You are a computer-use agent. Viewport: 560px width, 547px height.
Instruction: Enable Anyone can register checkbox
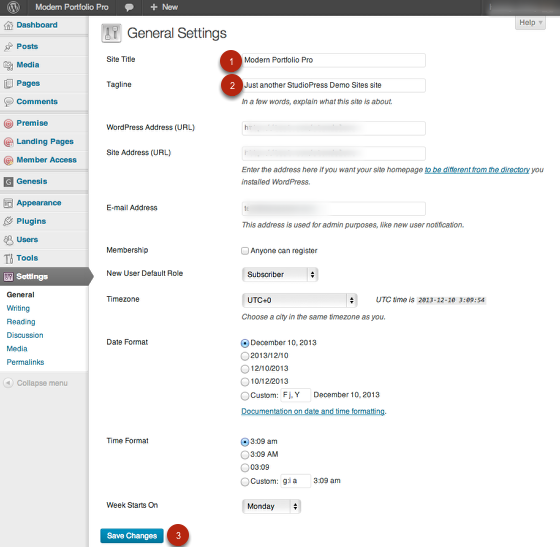point(245,251)
